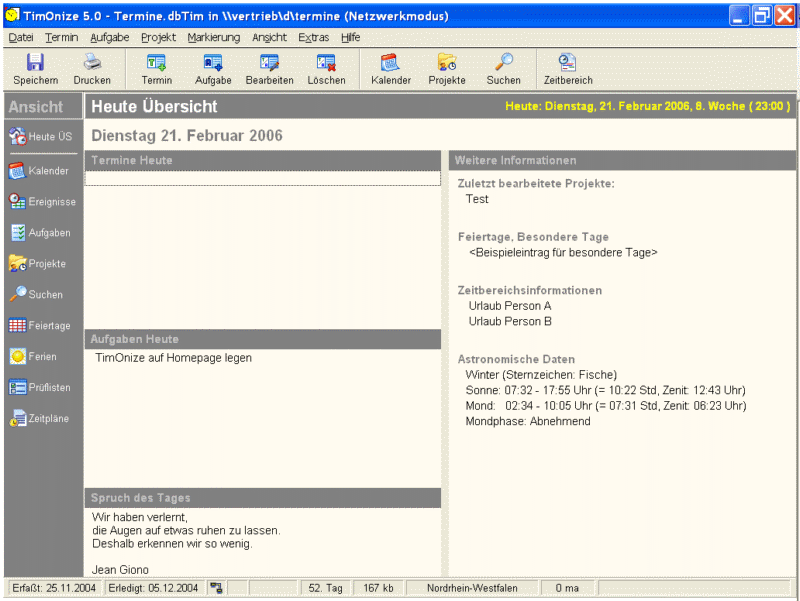800x601 pixels.
Task: Click the 'Feiertage, Besondere Tage' label
Action: [533, 237]
